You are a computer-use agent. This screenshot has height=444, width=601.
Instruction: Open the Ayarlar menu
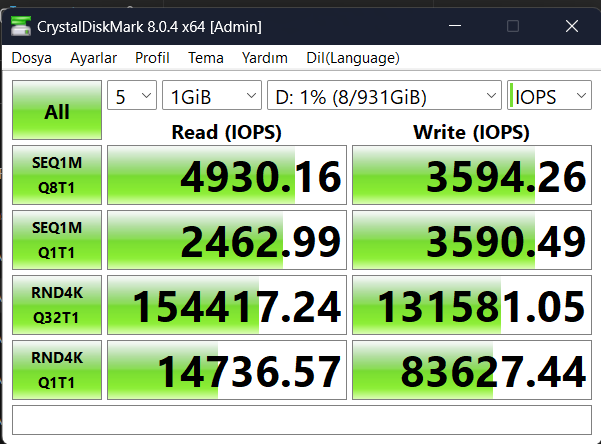(x=93, y=58)
